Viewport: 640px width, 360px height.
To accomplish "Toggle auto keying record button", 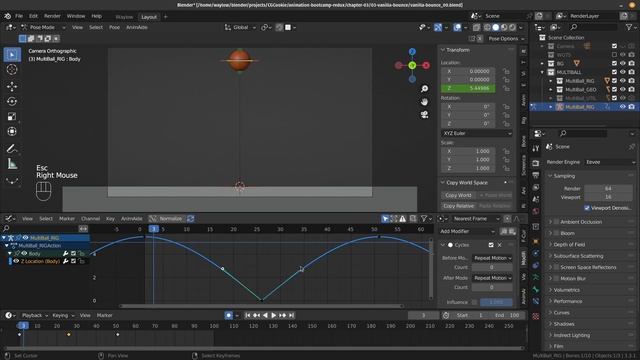I will (x=229, y=315).
